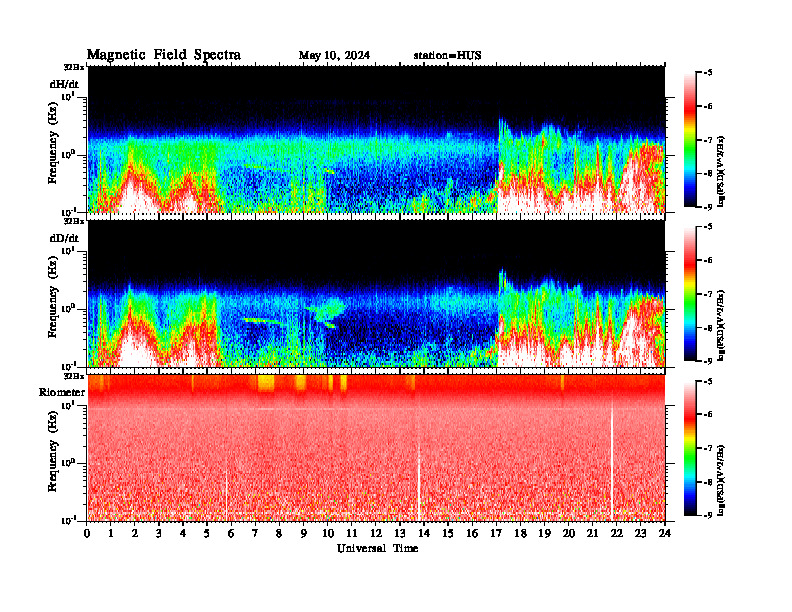Click hour 24 on the Universal Time axis
Image resolution: width=792 pixels, height=612 pixels.
click(665, 533)
